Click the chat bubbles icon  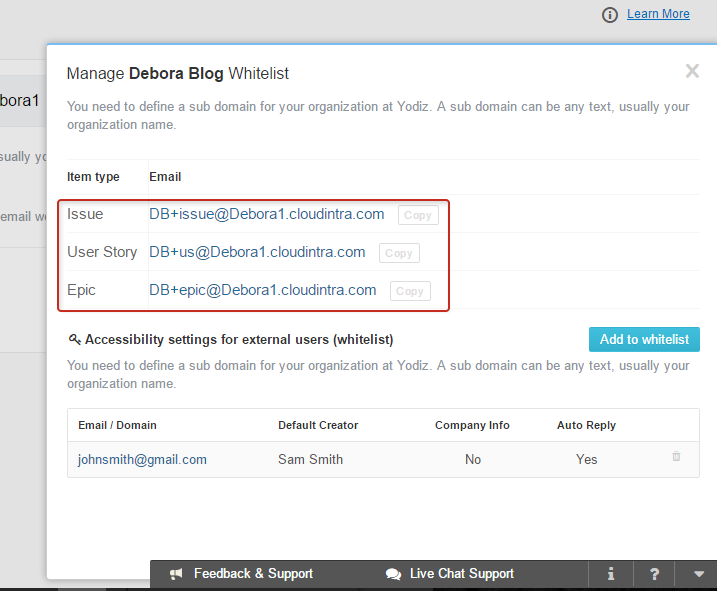click(x=393, y=574)
